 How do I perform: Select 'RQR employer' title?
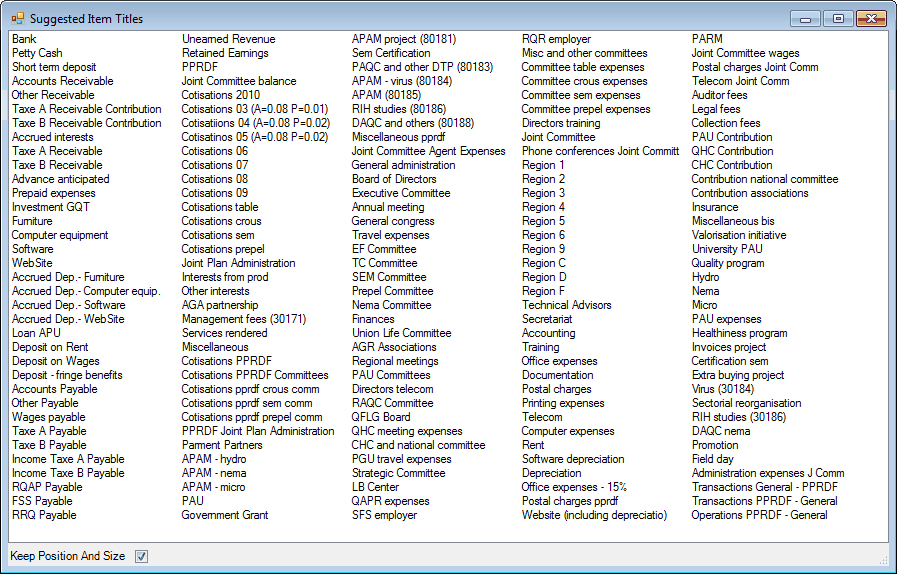(557, 39)
